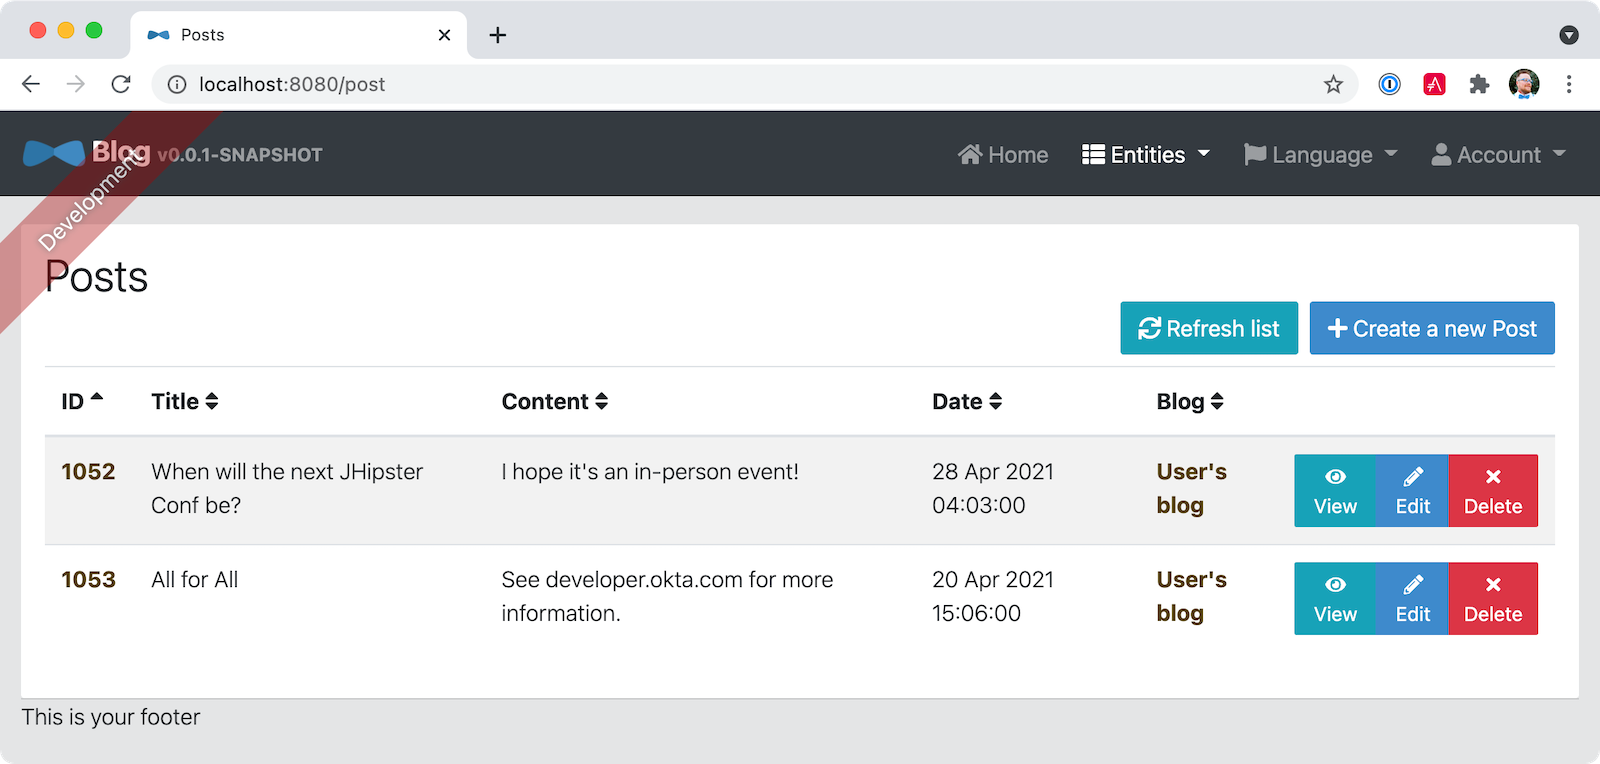Image resolution: width=1600 pixels, height=764 pixels.
Task: Sort posts by Title column
Action: (x=185, y=401)
